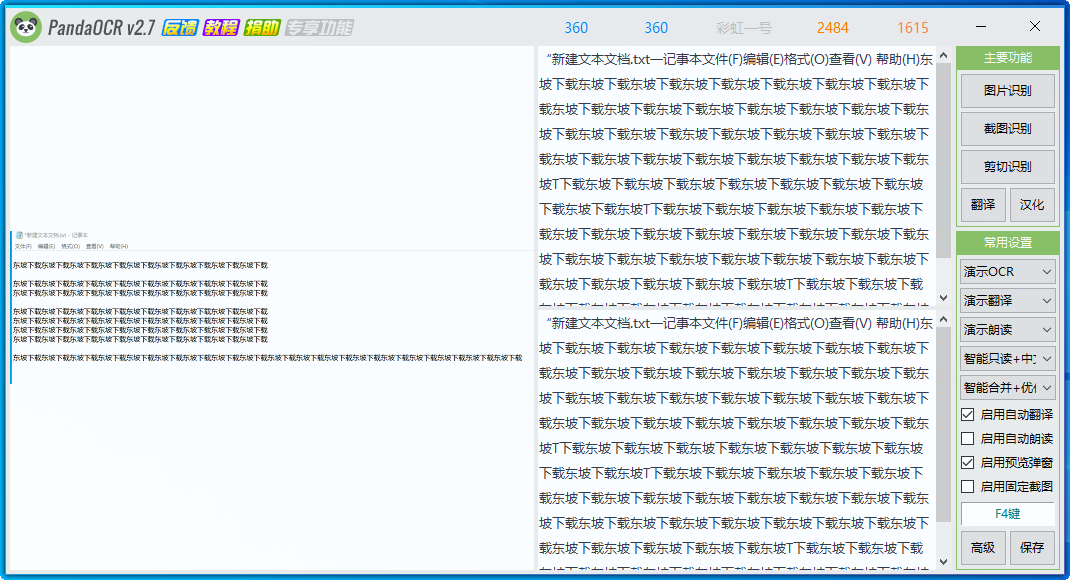The image size is (1070, 580).
Task: Open the 演示翻译 dropdown
Action: pyautogui.click(x=1007, y=300)
